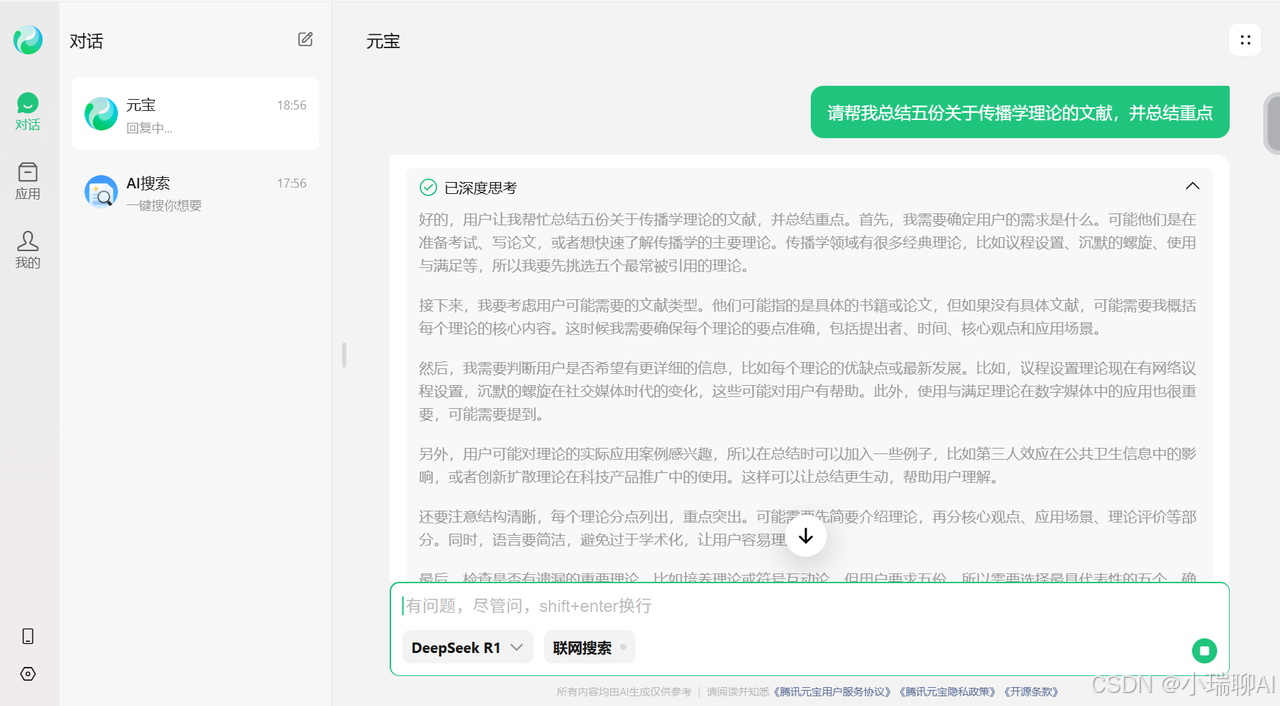Click the message input field 有问题，尽管问
The width and height of the screenshot is (1280, 706).
coord(809,606)
